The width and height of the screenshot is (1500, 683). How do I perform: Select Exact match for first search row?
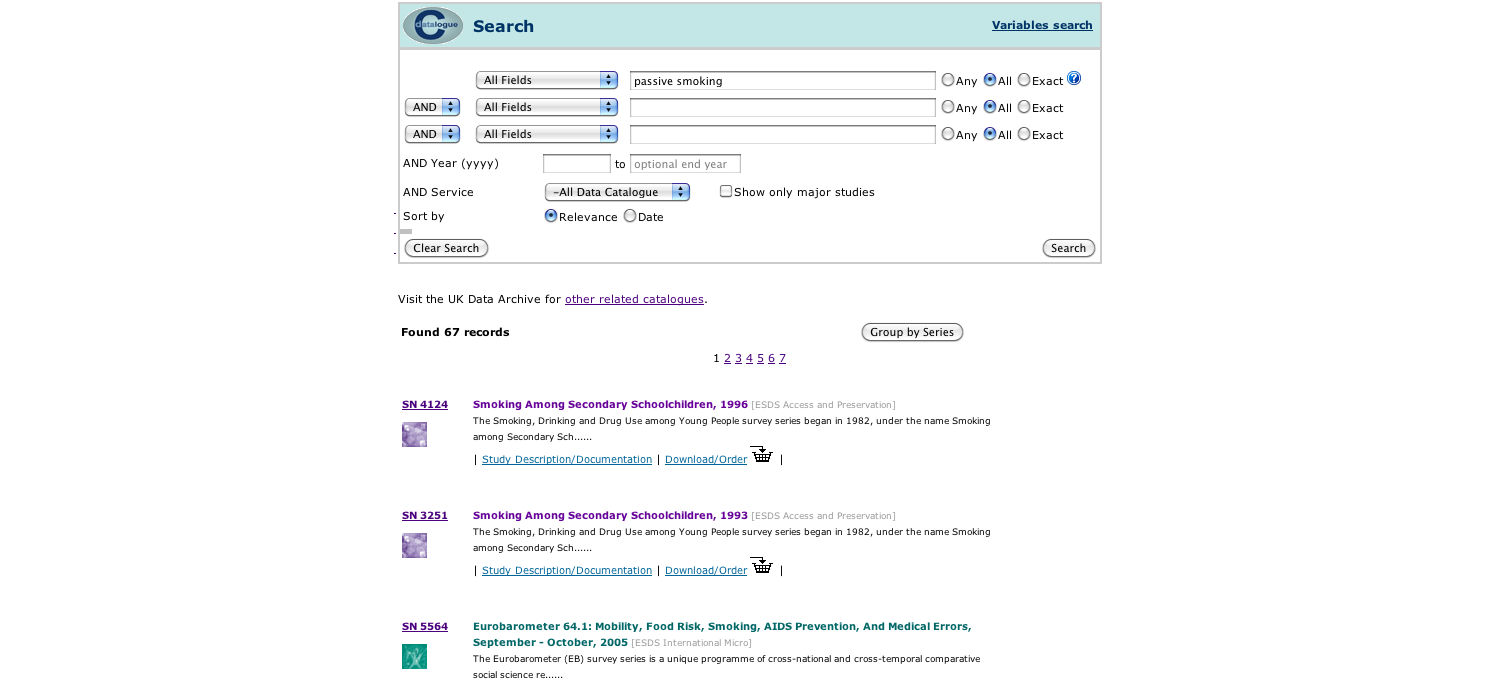click(x=1024, y=80)
